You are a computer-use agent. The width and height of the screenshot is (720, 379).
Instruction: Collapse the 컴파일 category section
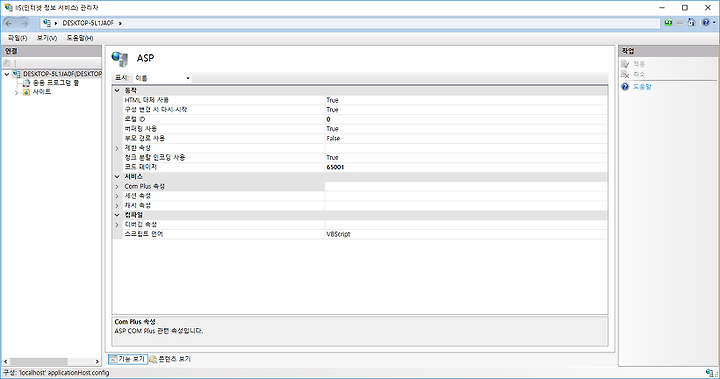[x=117, y=215]
